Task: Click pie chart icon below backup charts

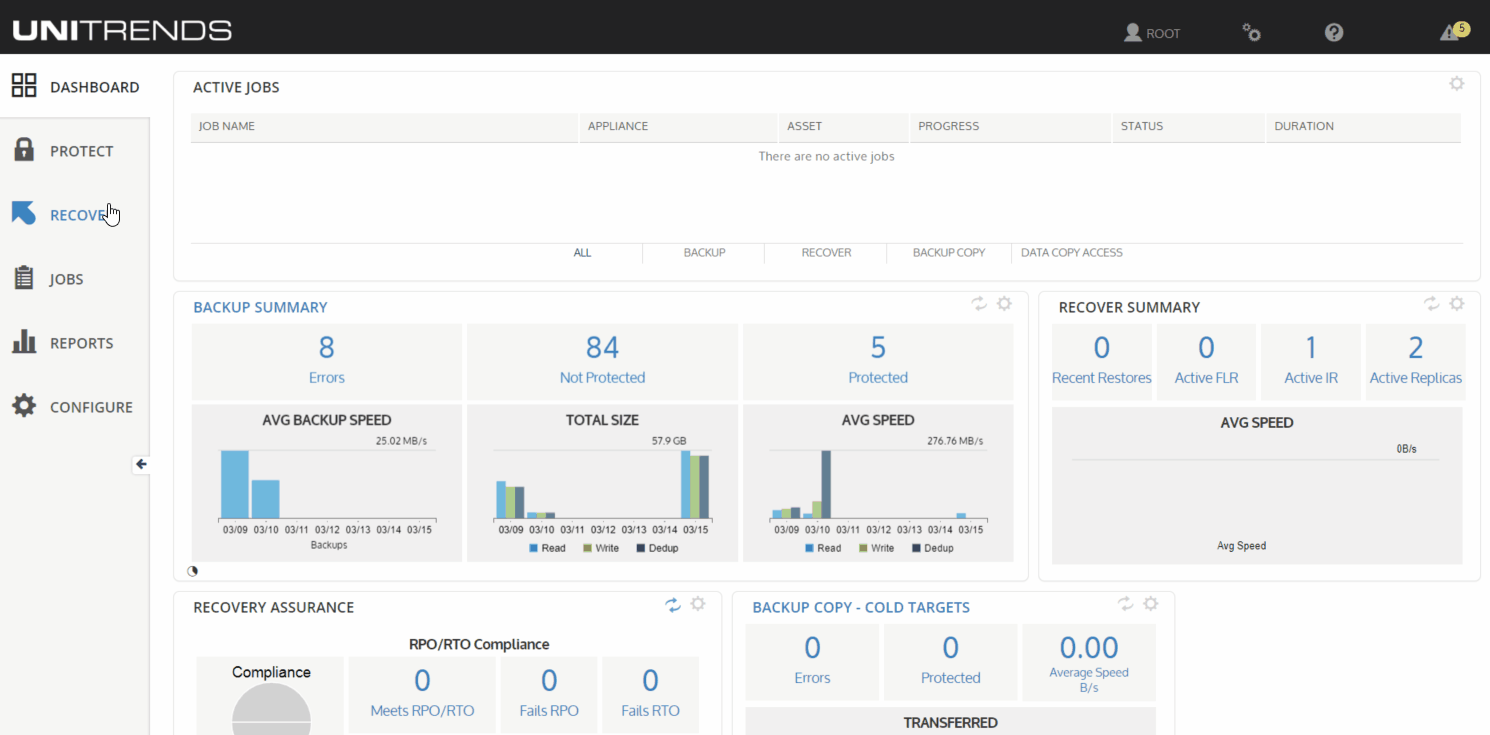Action: [193, 571]
